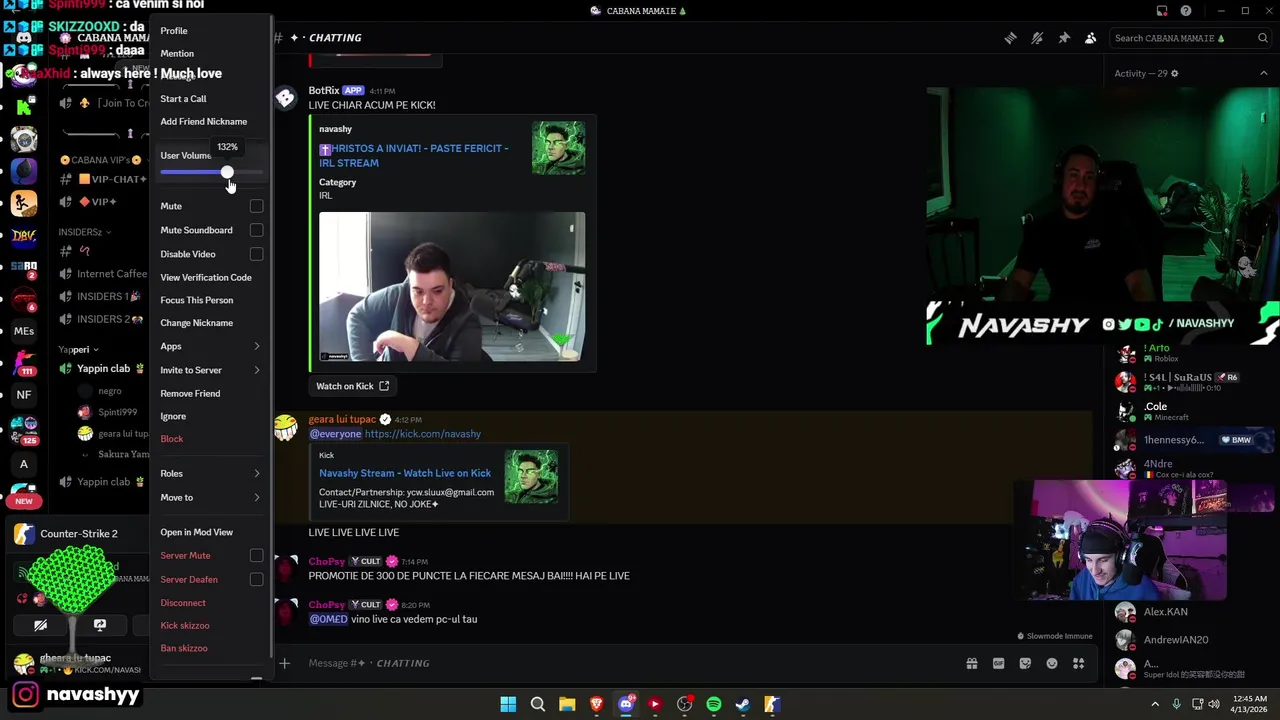Click the User Volume slider handle
Viewport: 1280px width, 720px height.
tap(228, 173)
